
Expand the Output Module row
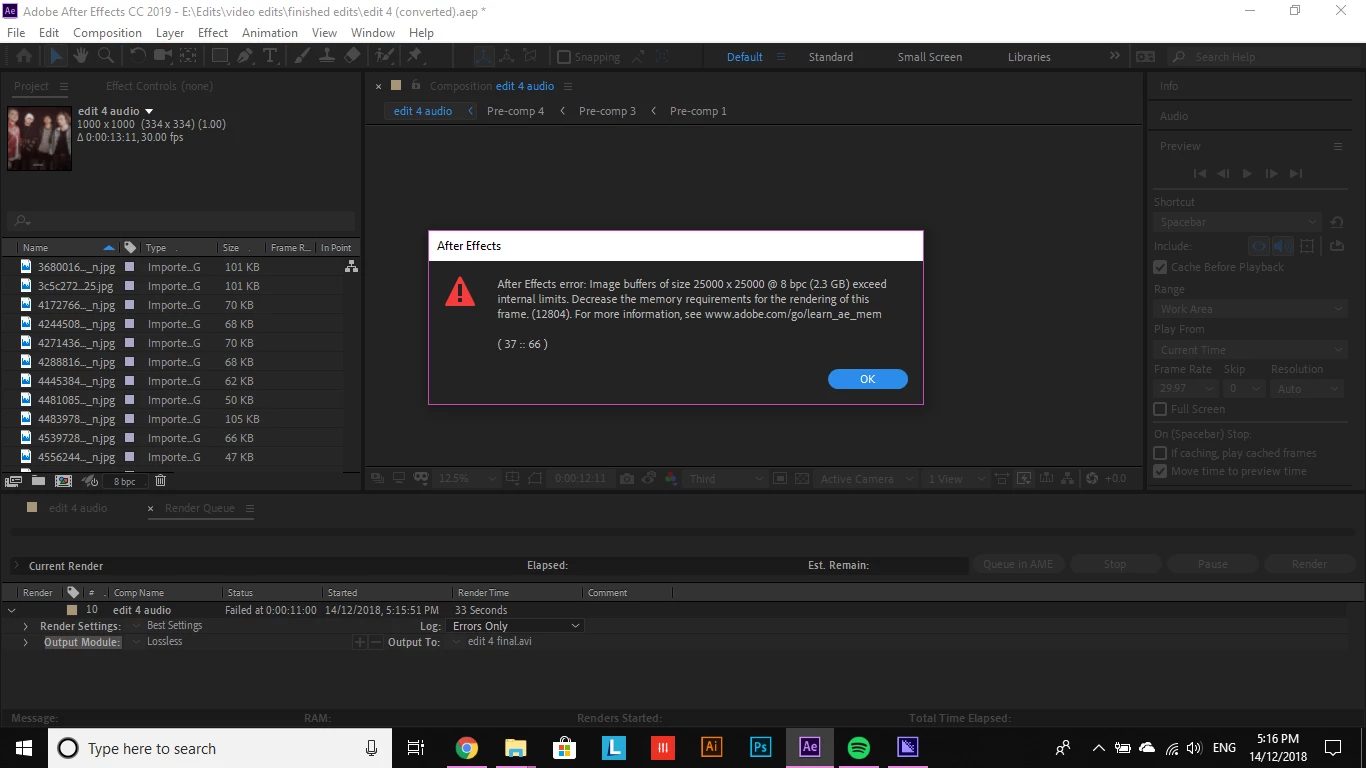(x=26, y=642)
